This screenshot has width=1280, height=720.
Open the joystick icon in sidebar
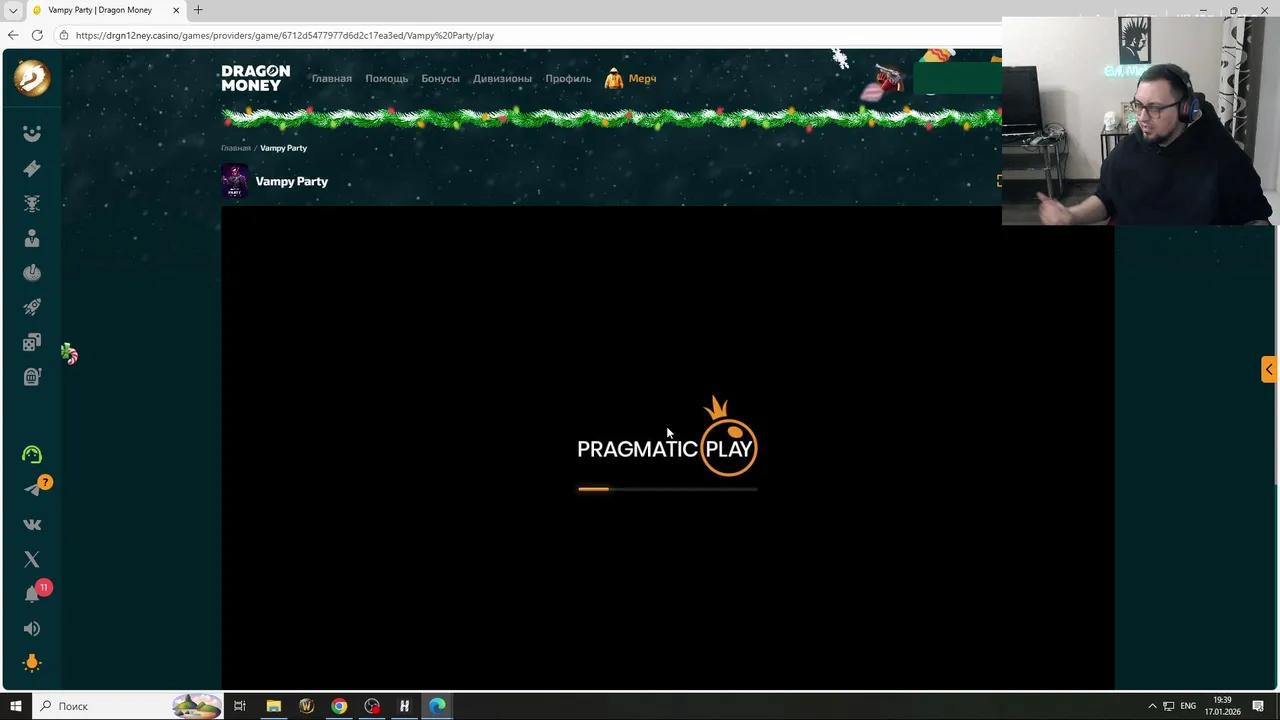[32, 273]
